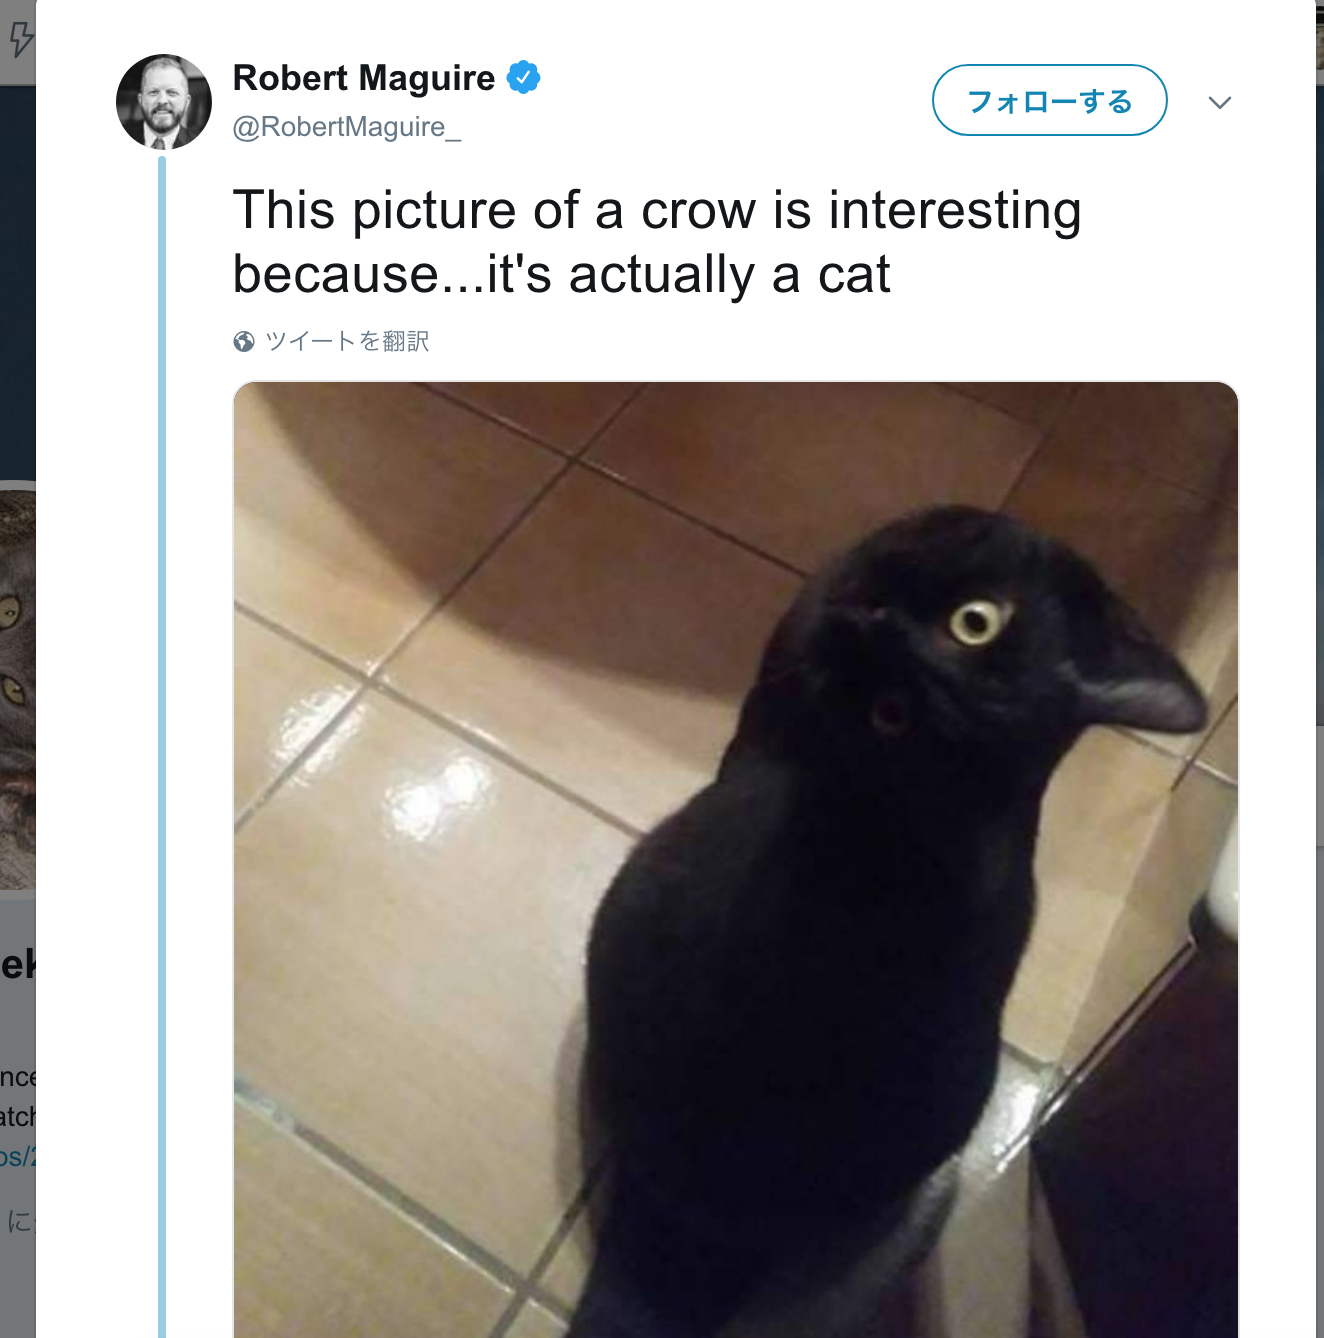Open the Robert Maguire display name link
This screenshot has height=1338, width=1324.
pyautogui.click(x=364, y=78)
